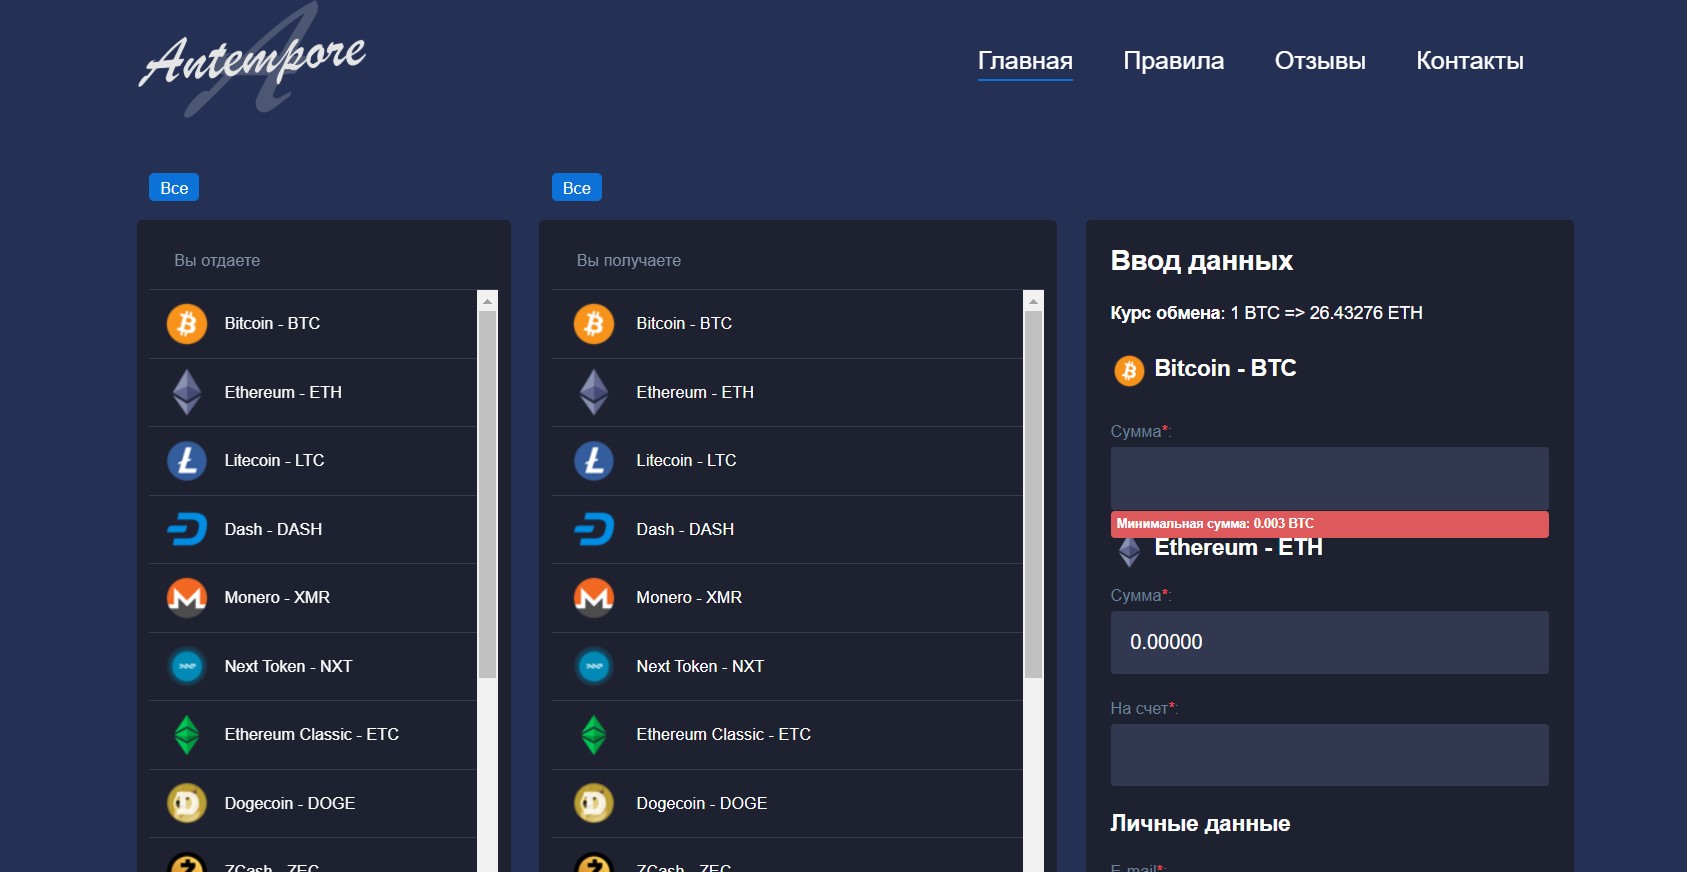This screenshot has width=1687, height=872.
Task: Open the Контакты page
Action: tap(1469, 61)
